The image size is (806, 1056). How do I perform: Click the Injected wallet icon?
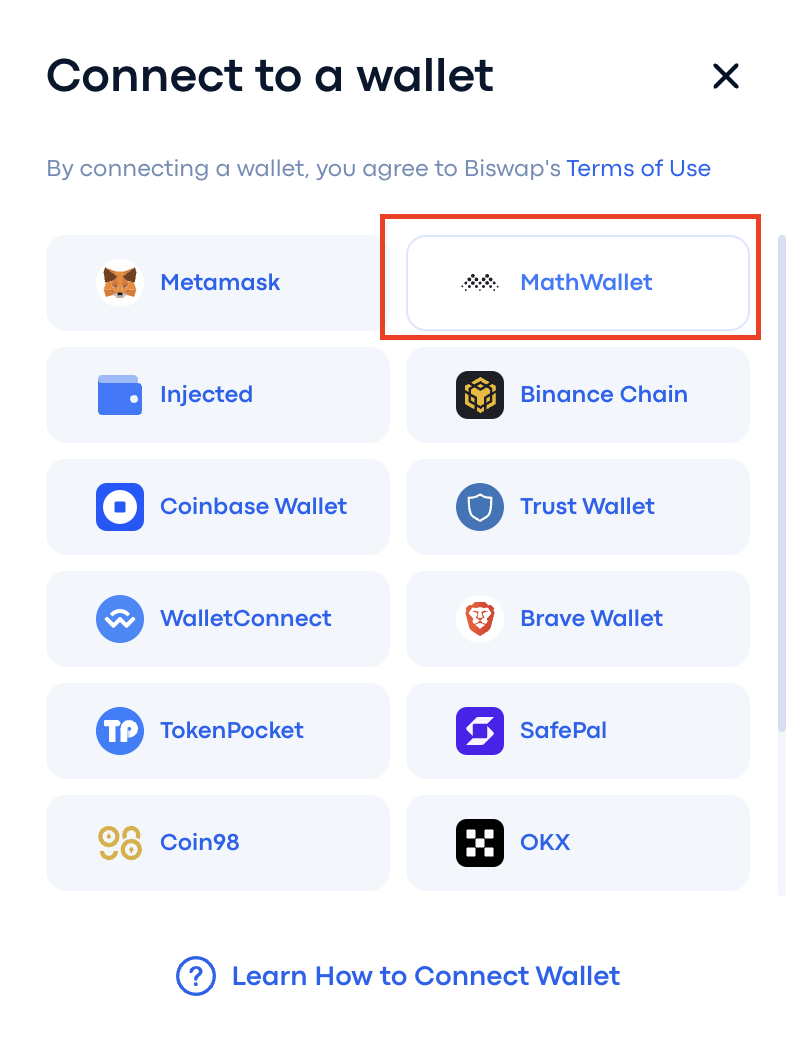point(119,395)
